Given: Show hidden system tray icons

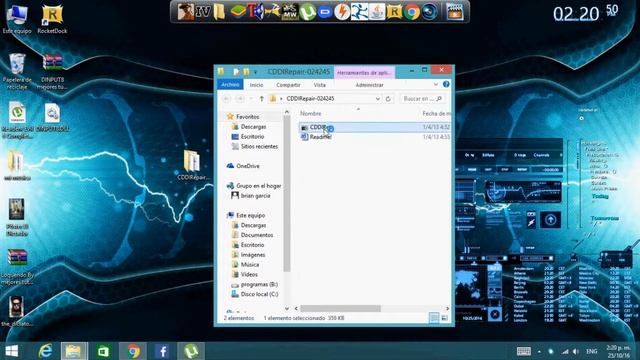Looking at the screenshot, I should point(539,351).
